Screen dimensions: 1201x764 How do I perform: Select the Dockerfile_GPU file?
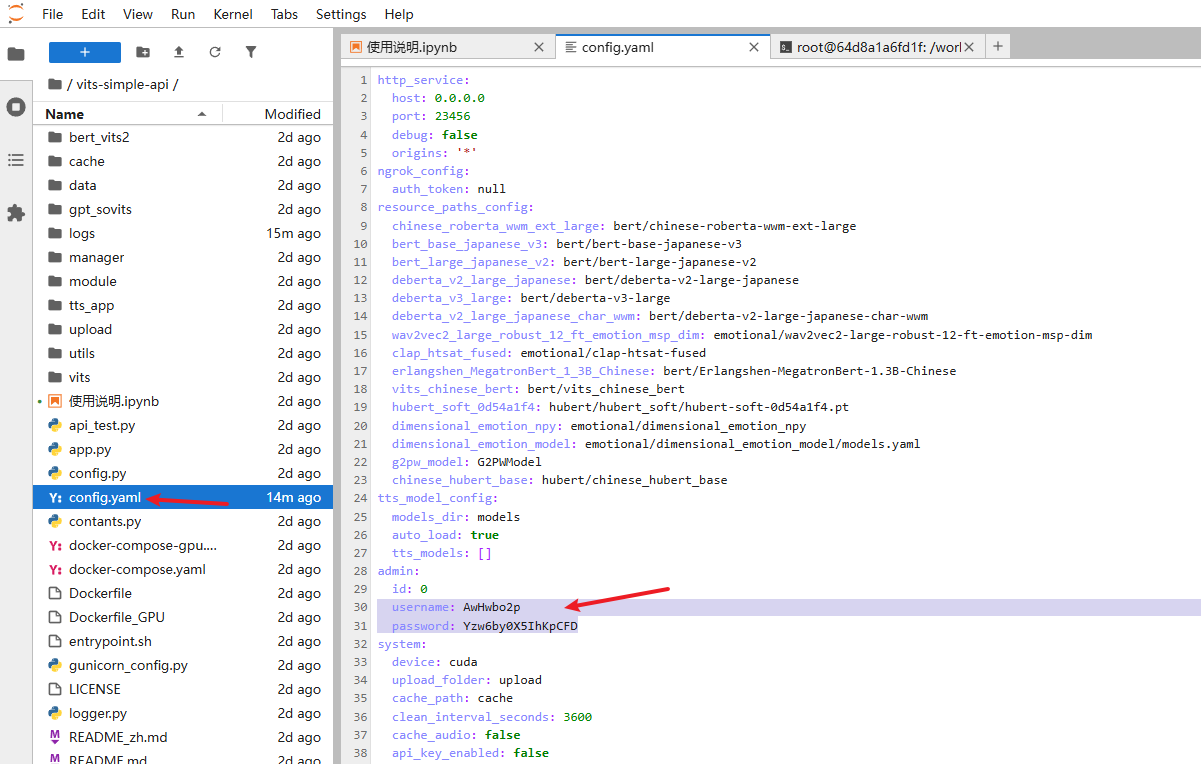point(183,617)
